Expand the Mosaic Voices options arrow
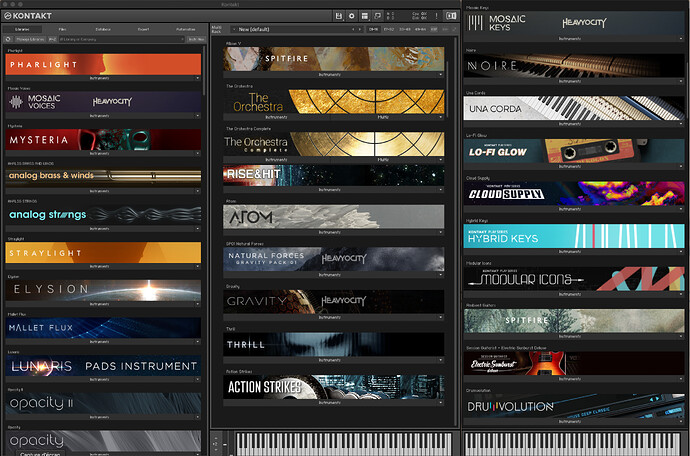The height and width of the screenshot is (456, 690). click(198, 116)
